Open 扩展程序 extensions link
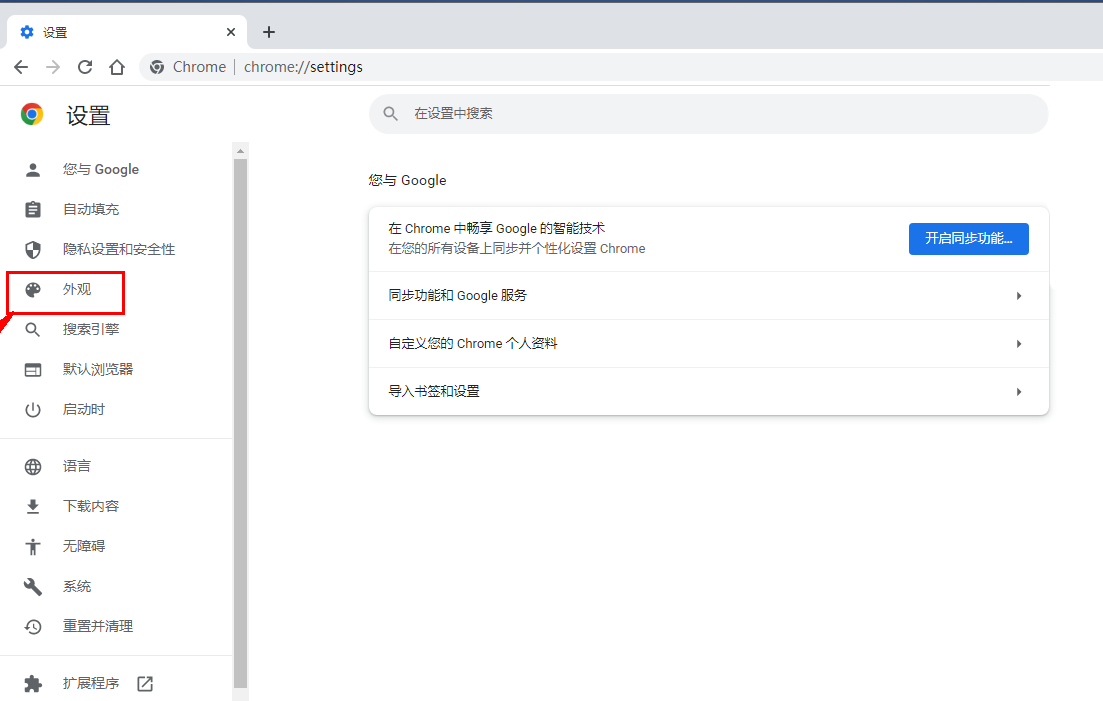The width and height of the screenshot is (1103, 701). [x=91, y=684]
